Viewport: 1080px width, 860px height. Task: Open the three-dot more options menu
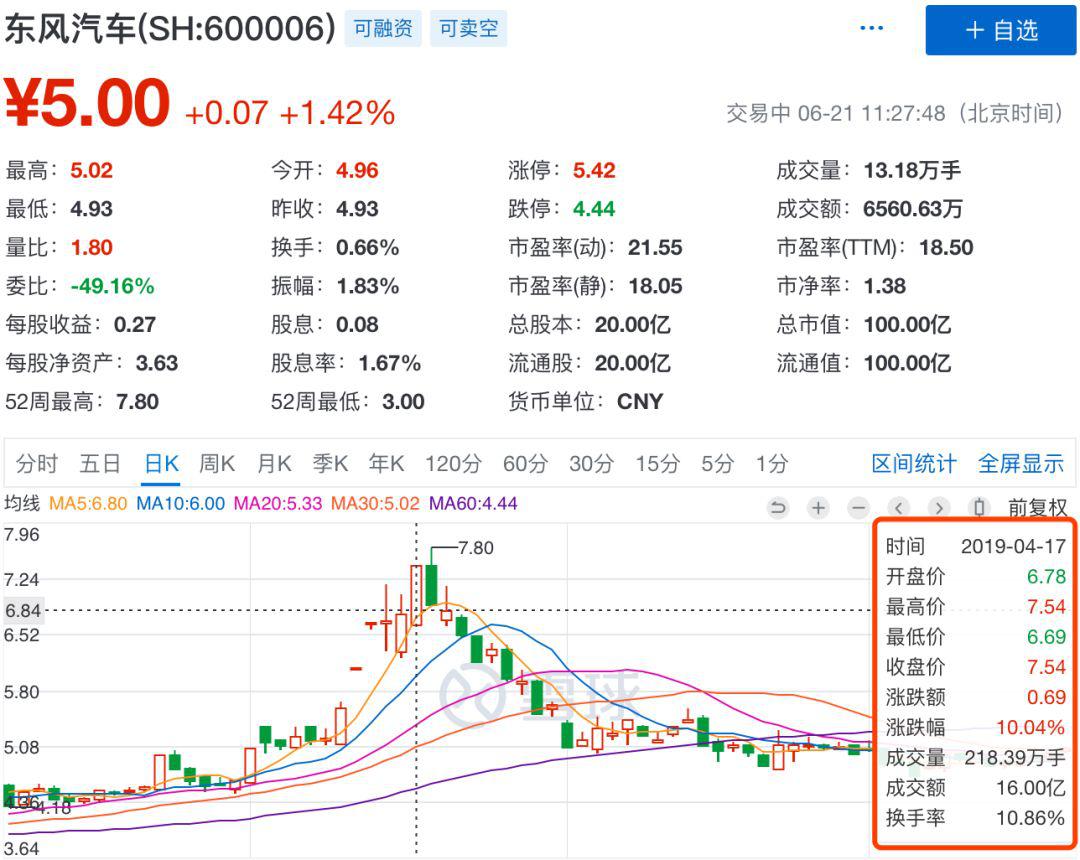[x=871, y=28]
